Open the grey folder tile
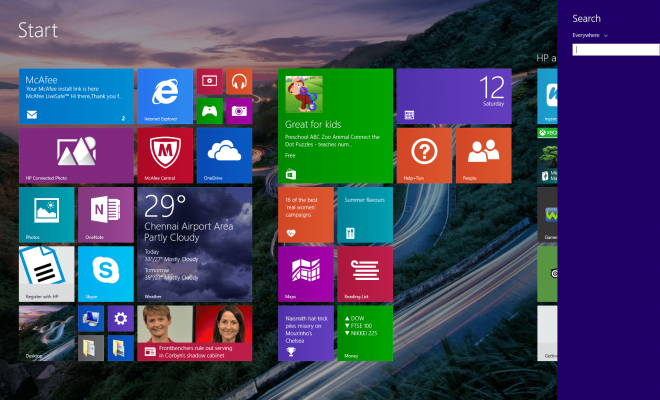 tap(91, 348)
